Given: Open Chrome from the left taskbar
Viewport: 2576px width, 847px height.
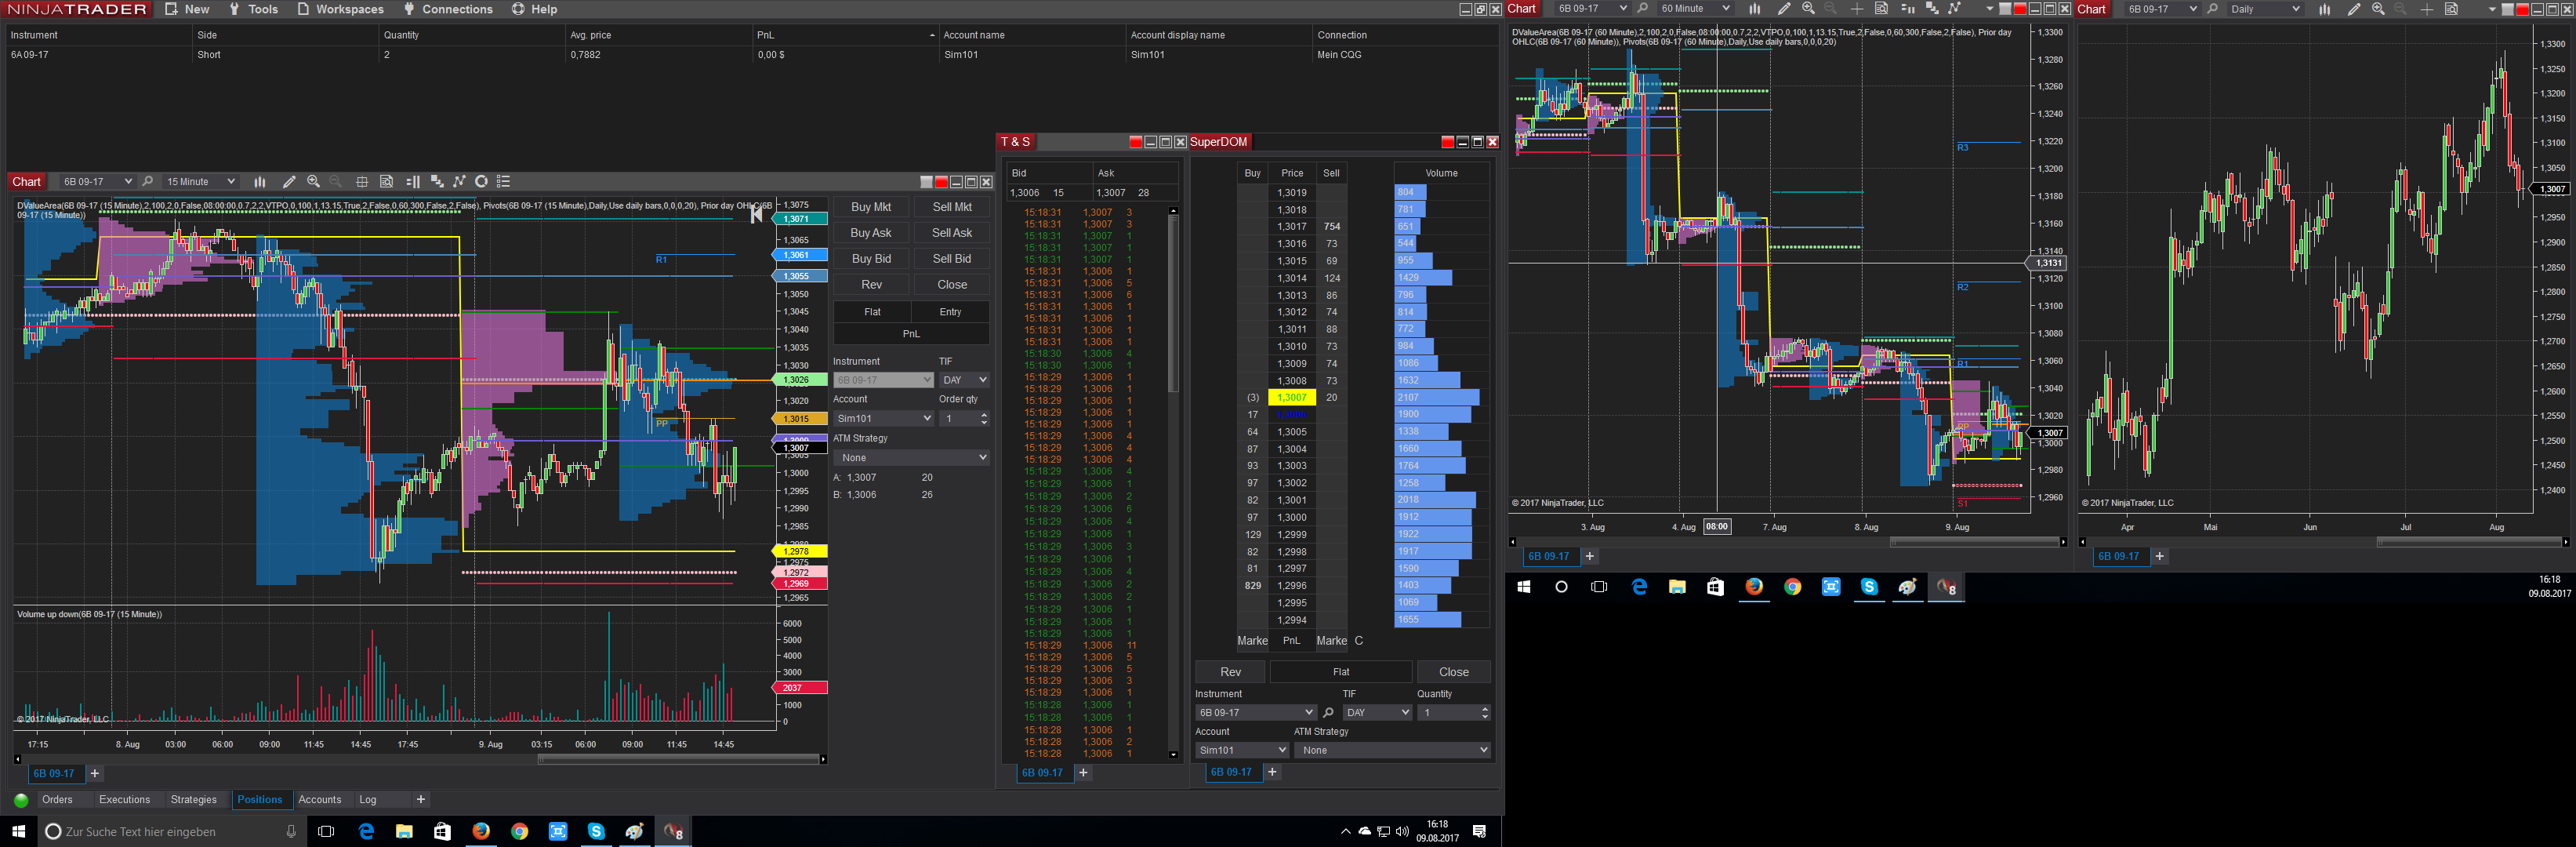Looking at the screenshot, I should pyautogui.click(x=519, y=831).
